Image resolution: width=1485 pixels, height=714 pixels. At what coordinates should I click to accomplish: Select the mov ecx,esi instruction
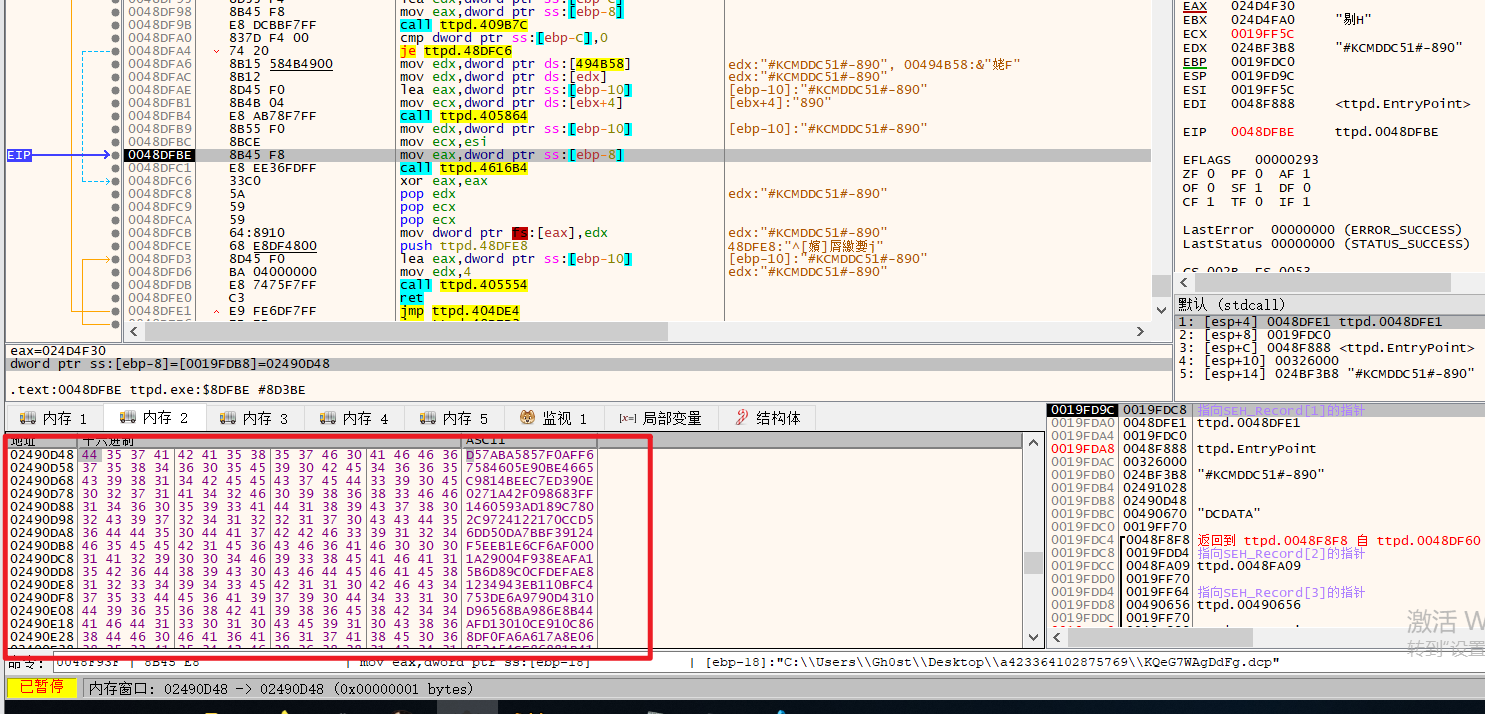point(443,142)
